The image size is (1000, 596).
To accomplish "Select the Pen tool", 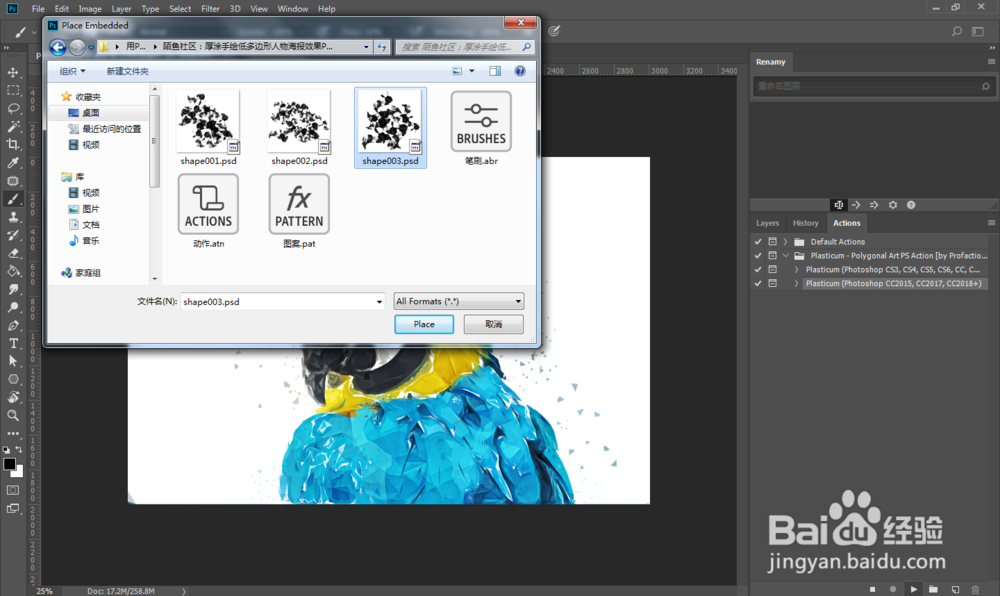I will coord(13,325).
